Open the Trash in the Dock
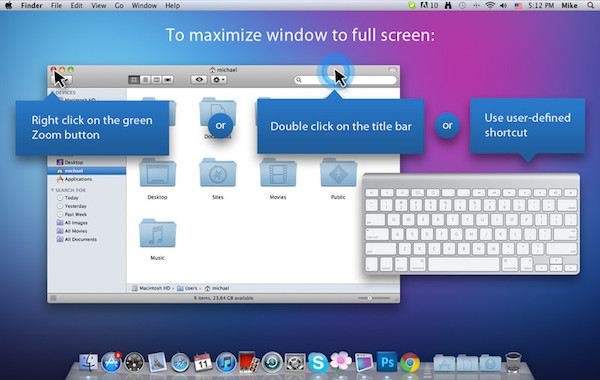600x380 pixels. click(x=513, y=362)
